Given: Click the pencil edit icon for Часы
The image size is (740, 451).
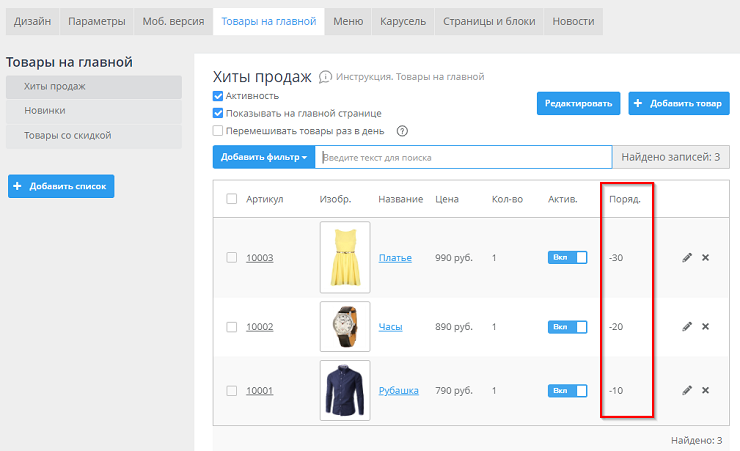Looking at the screenshot, I should click(x=687, y=327).
